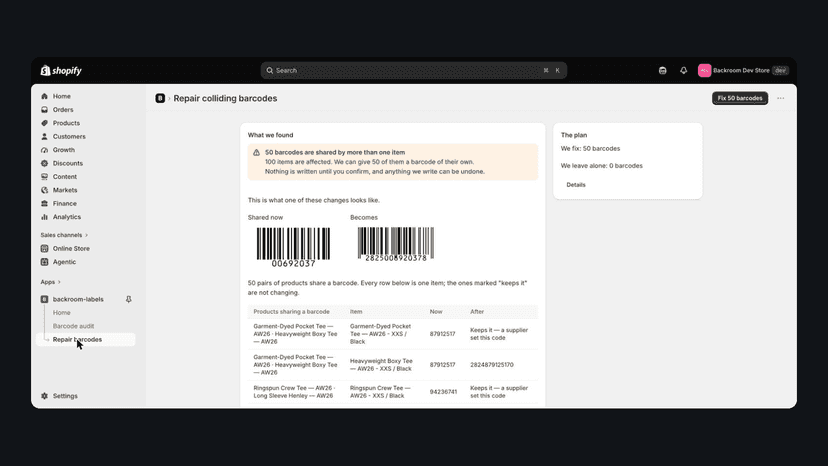Open Discounts in the navigation
The width and height of the screenshot is (828, 466).
68,163
